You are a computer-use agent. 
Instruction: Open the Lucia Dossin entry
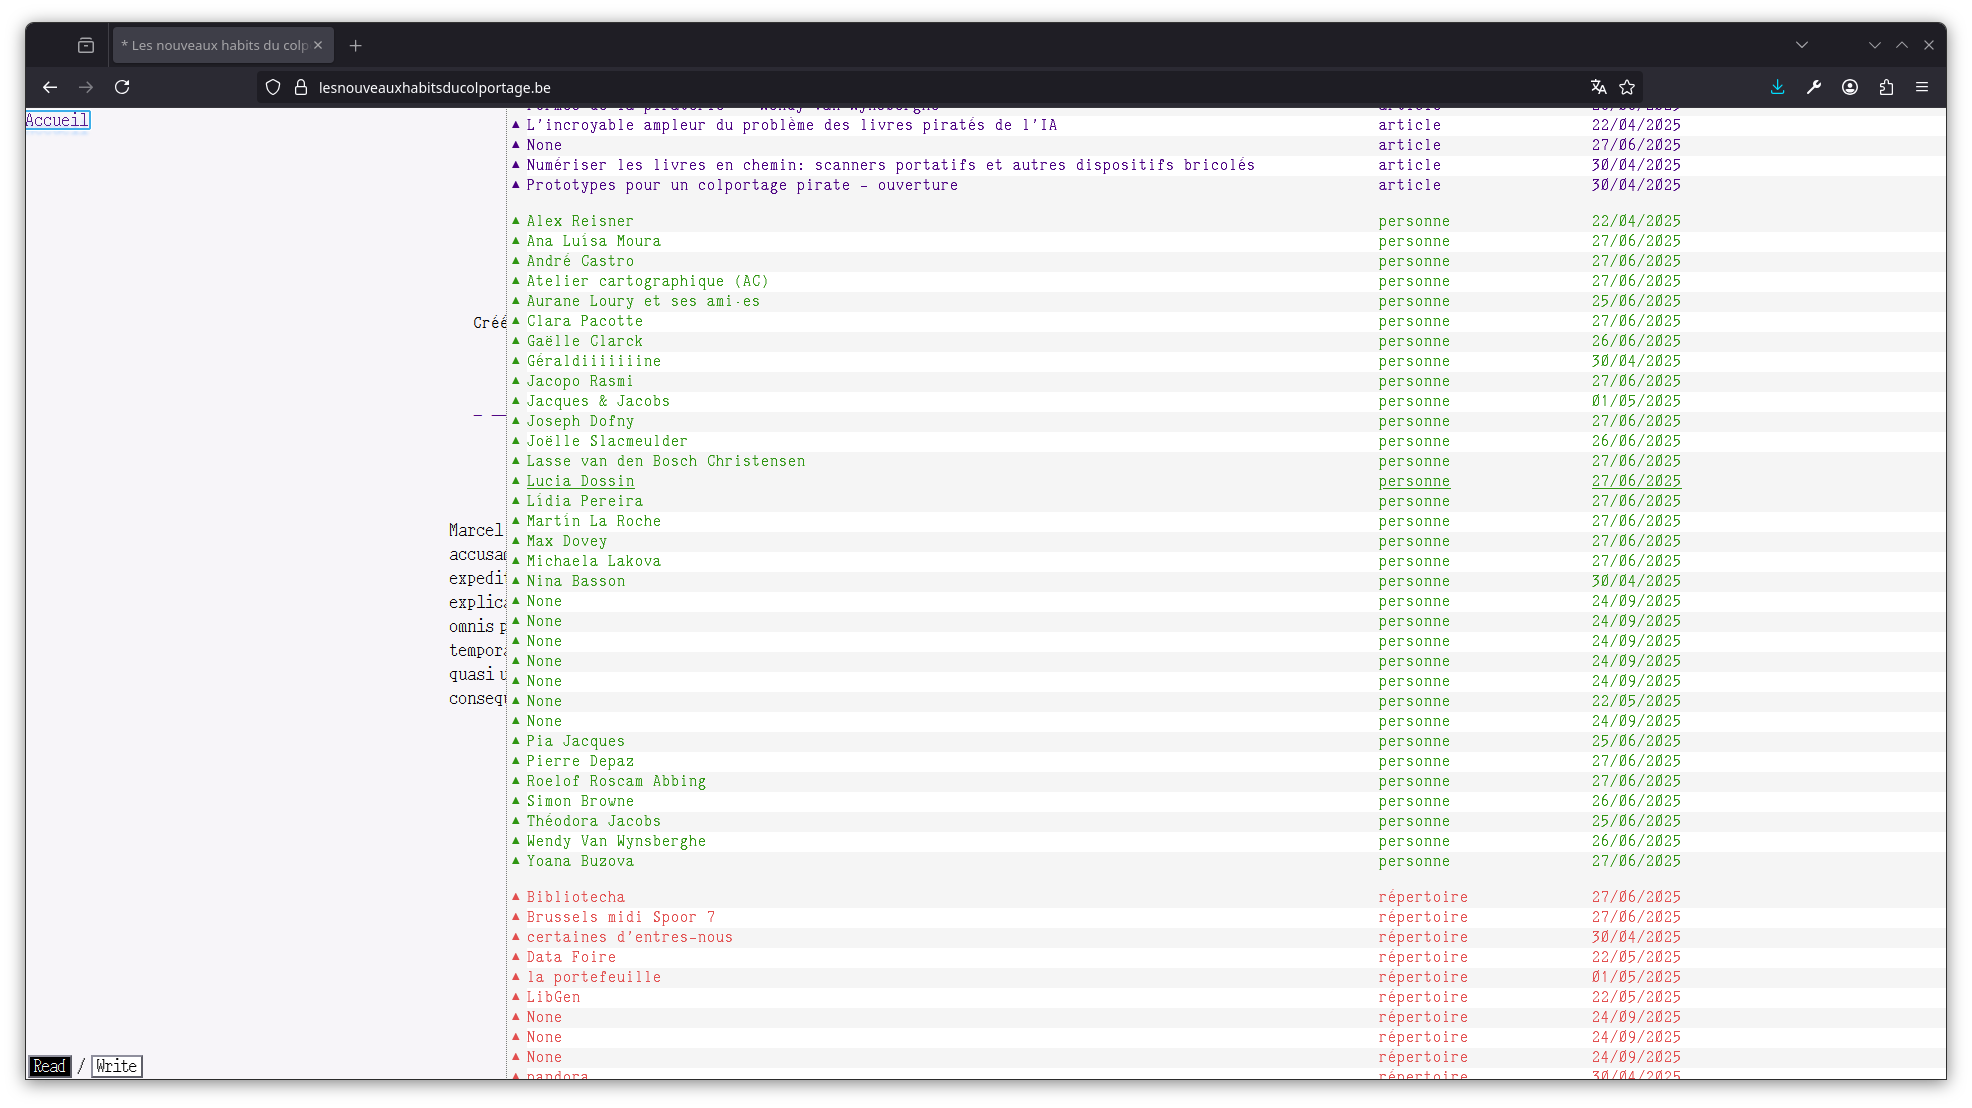pos(580,481)
